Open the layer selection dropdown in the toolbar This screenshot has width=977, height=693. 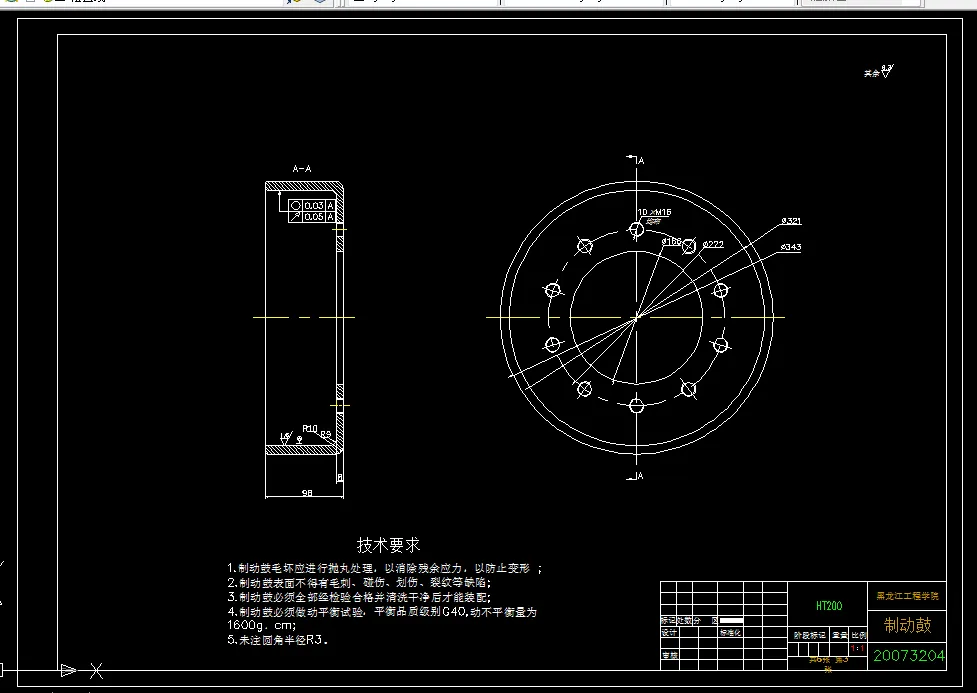[x=420, y=3]
